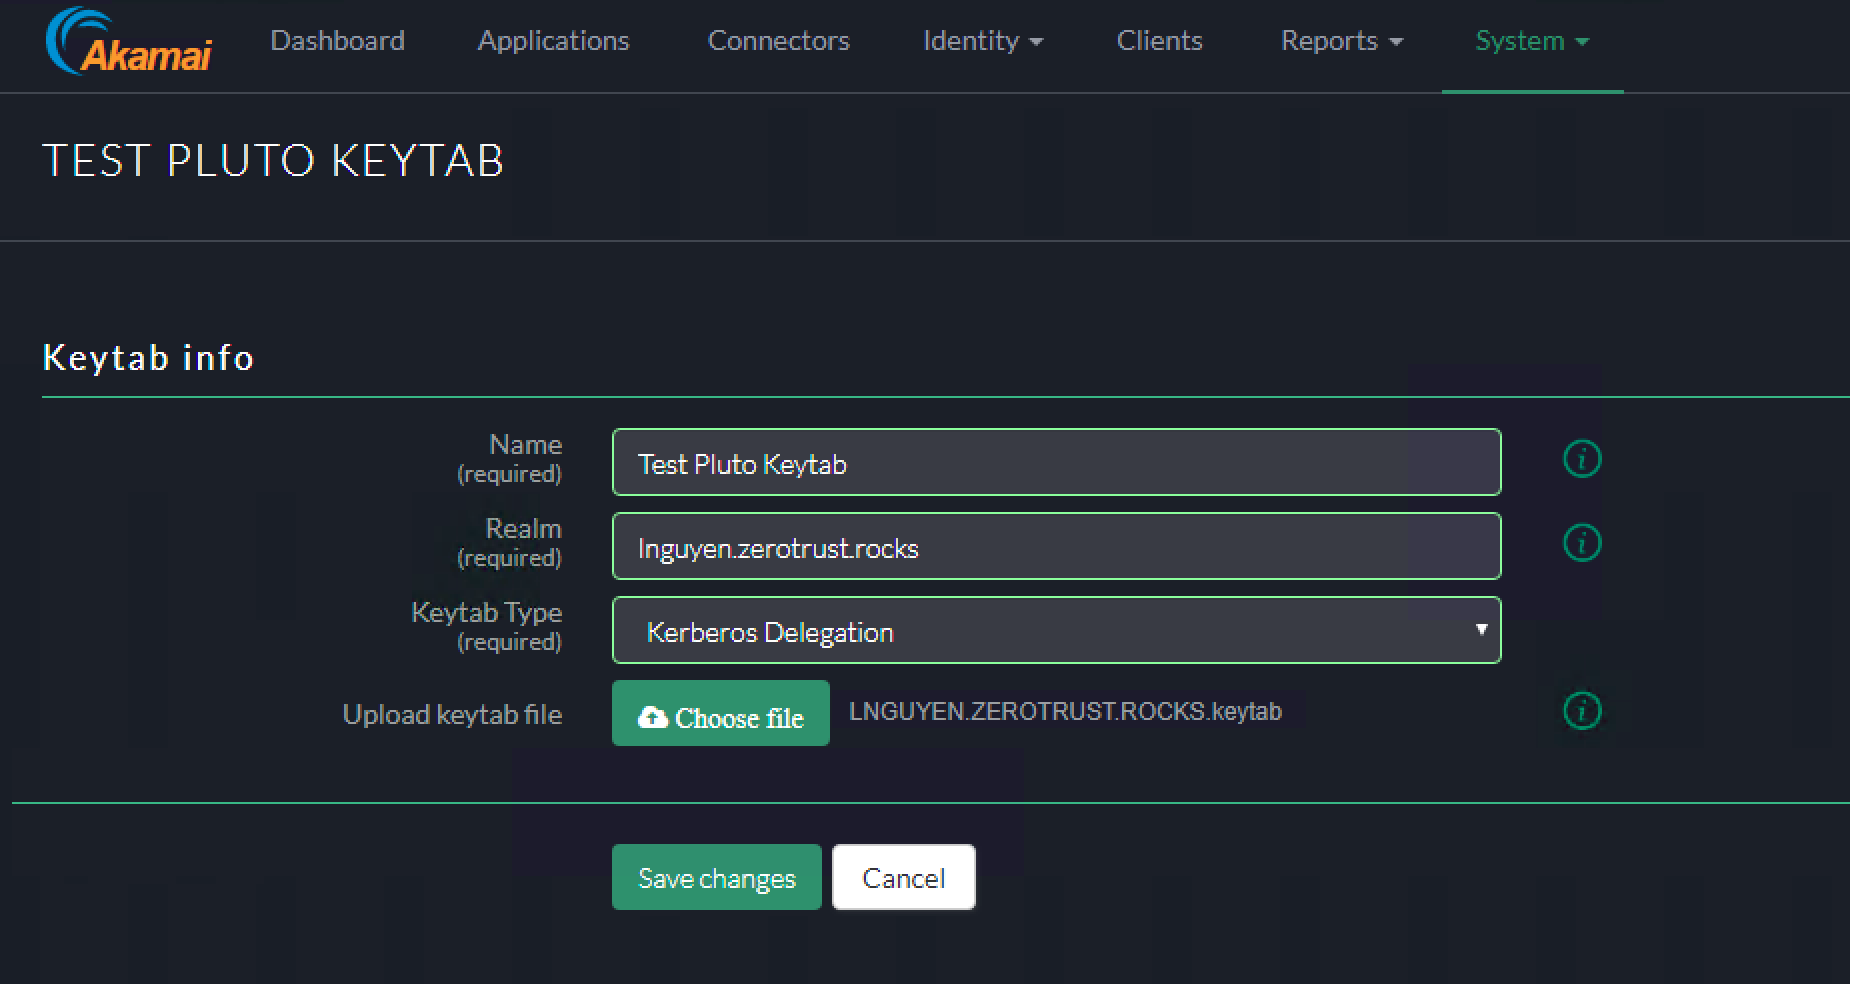The width and height of the screenshot is (1850, 984).
Task: Go to the Clients section
Action: click(1159, 41)
